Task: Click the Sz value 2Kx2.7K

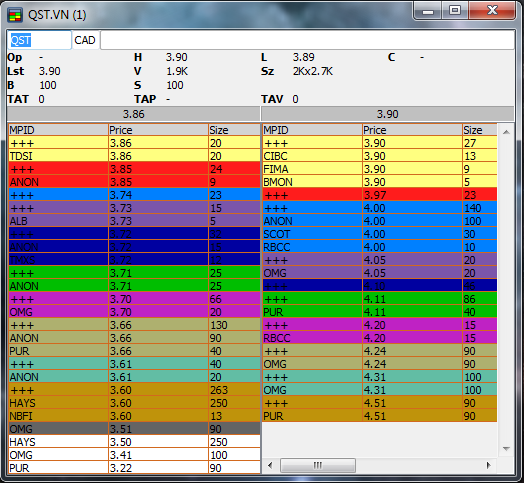Action: [313, 71]
